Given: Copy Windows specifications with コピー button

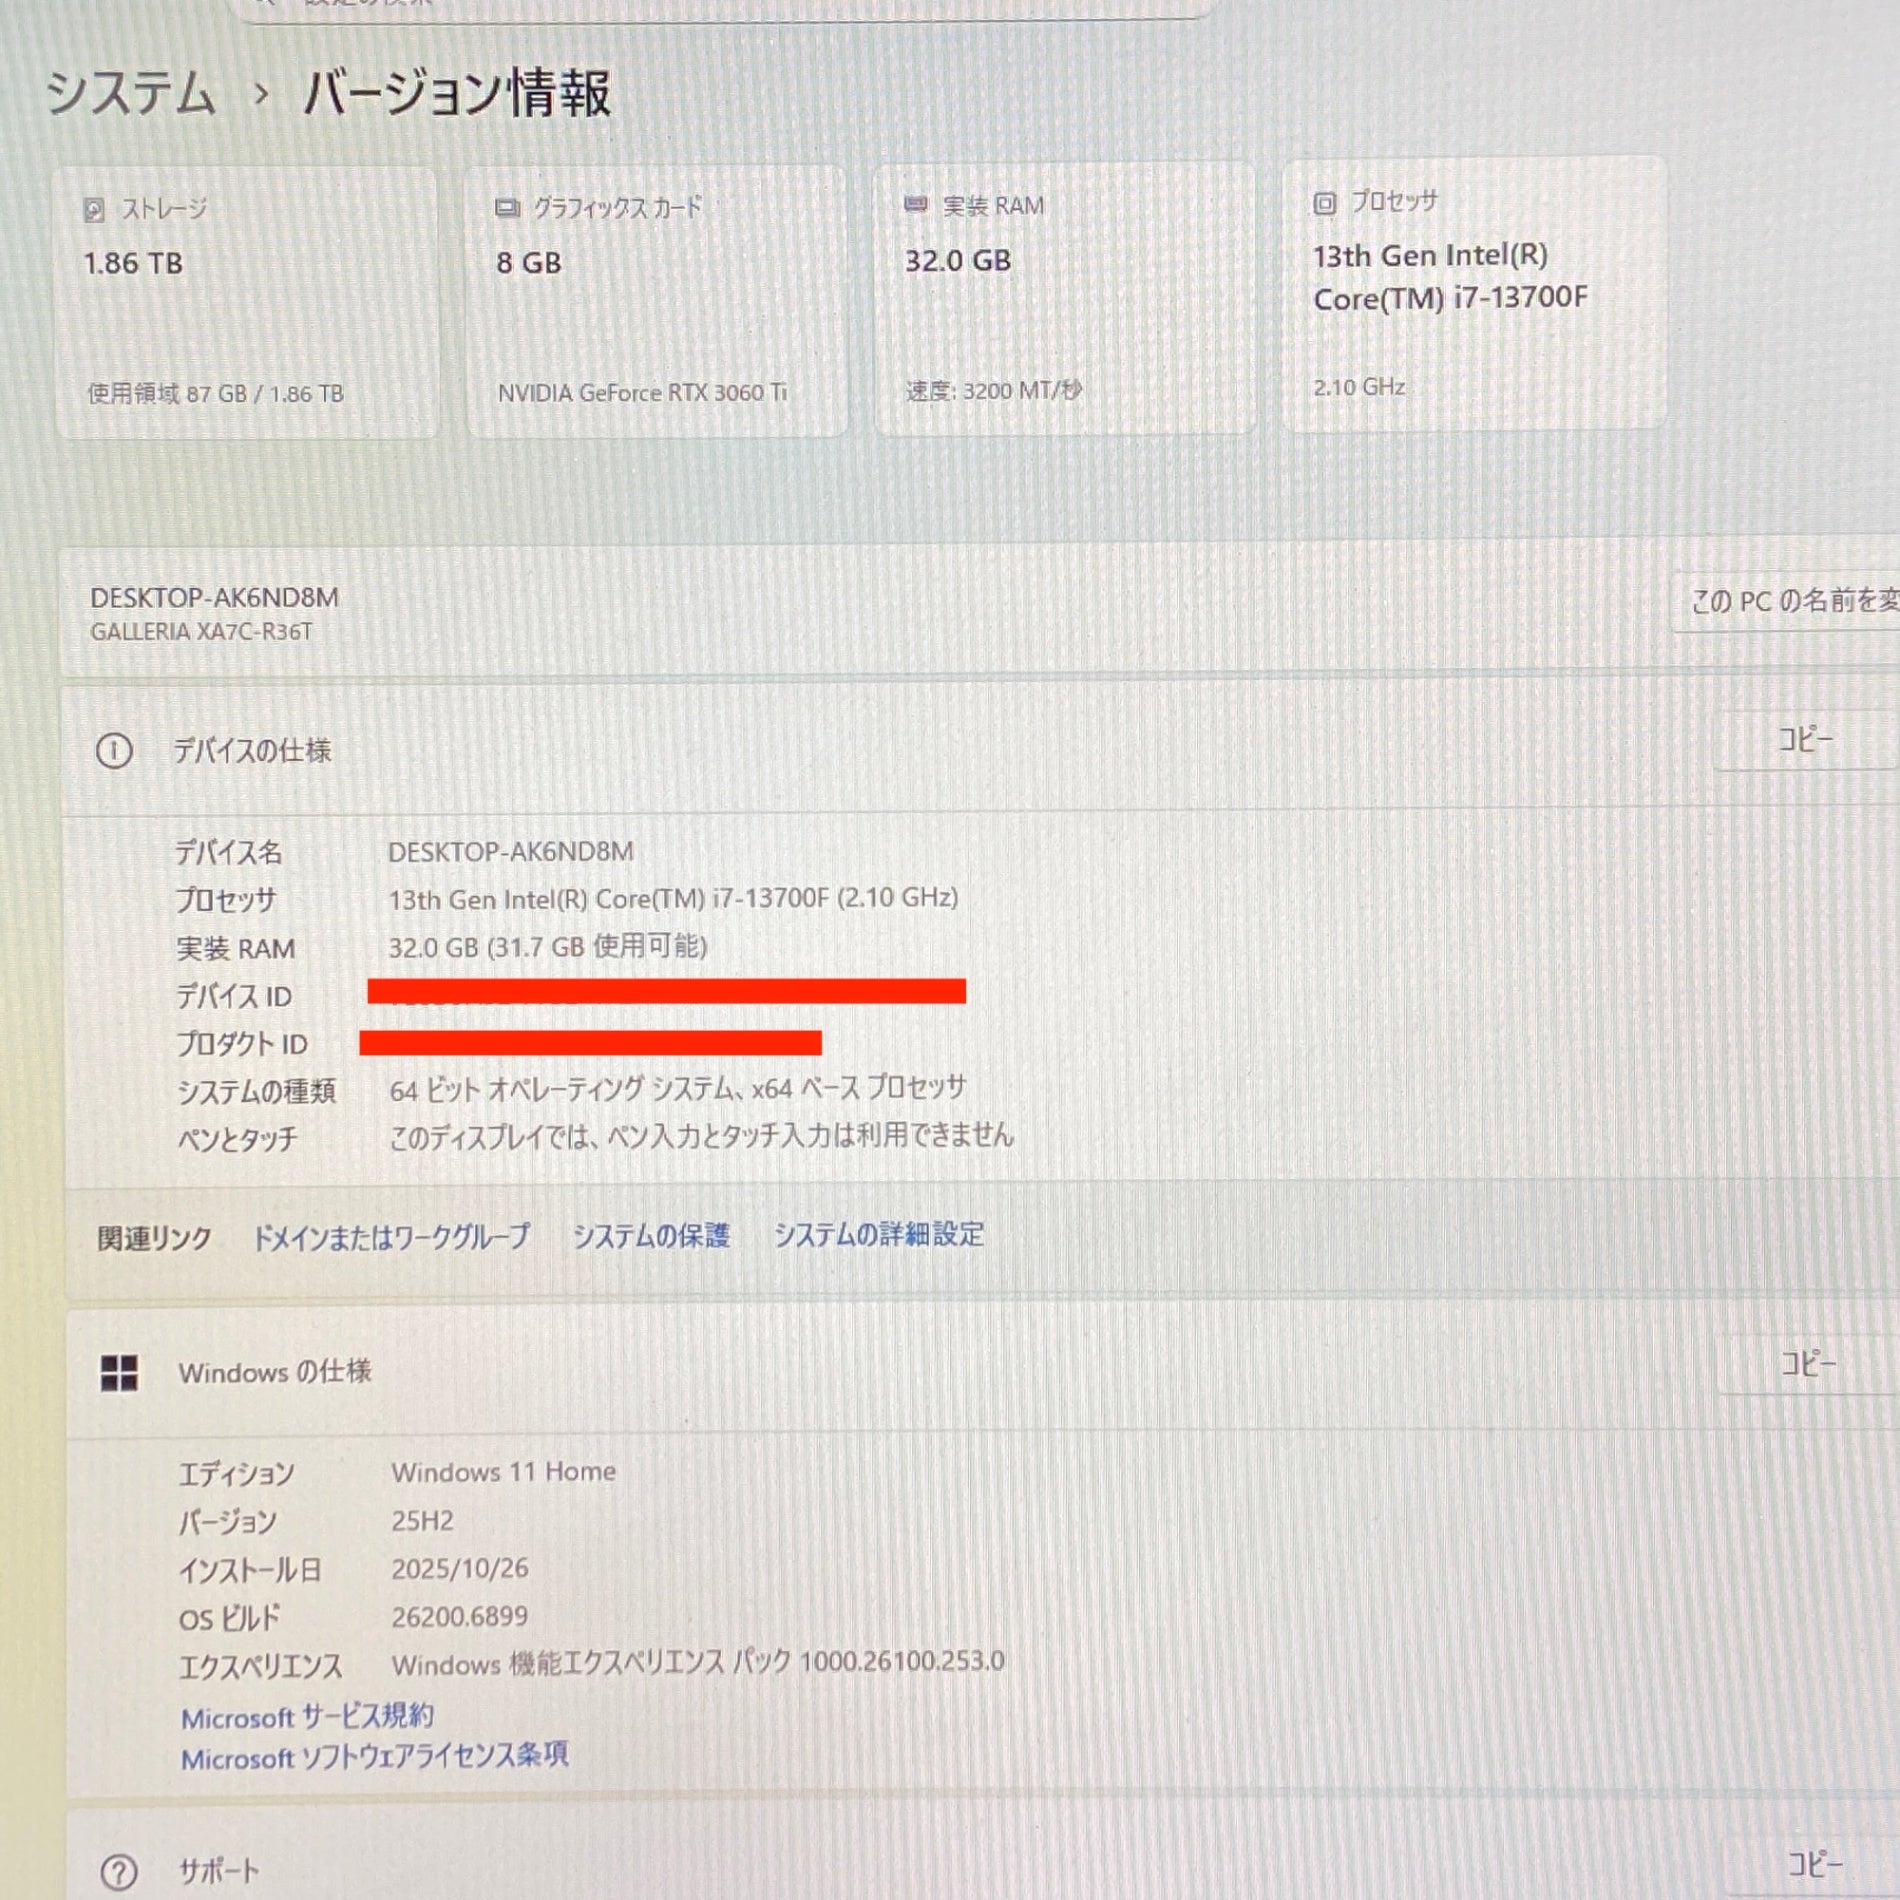Looking at the screenshot, I should (x=1807, y=1363).
